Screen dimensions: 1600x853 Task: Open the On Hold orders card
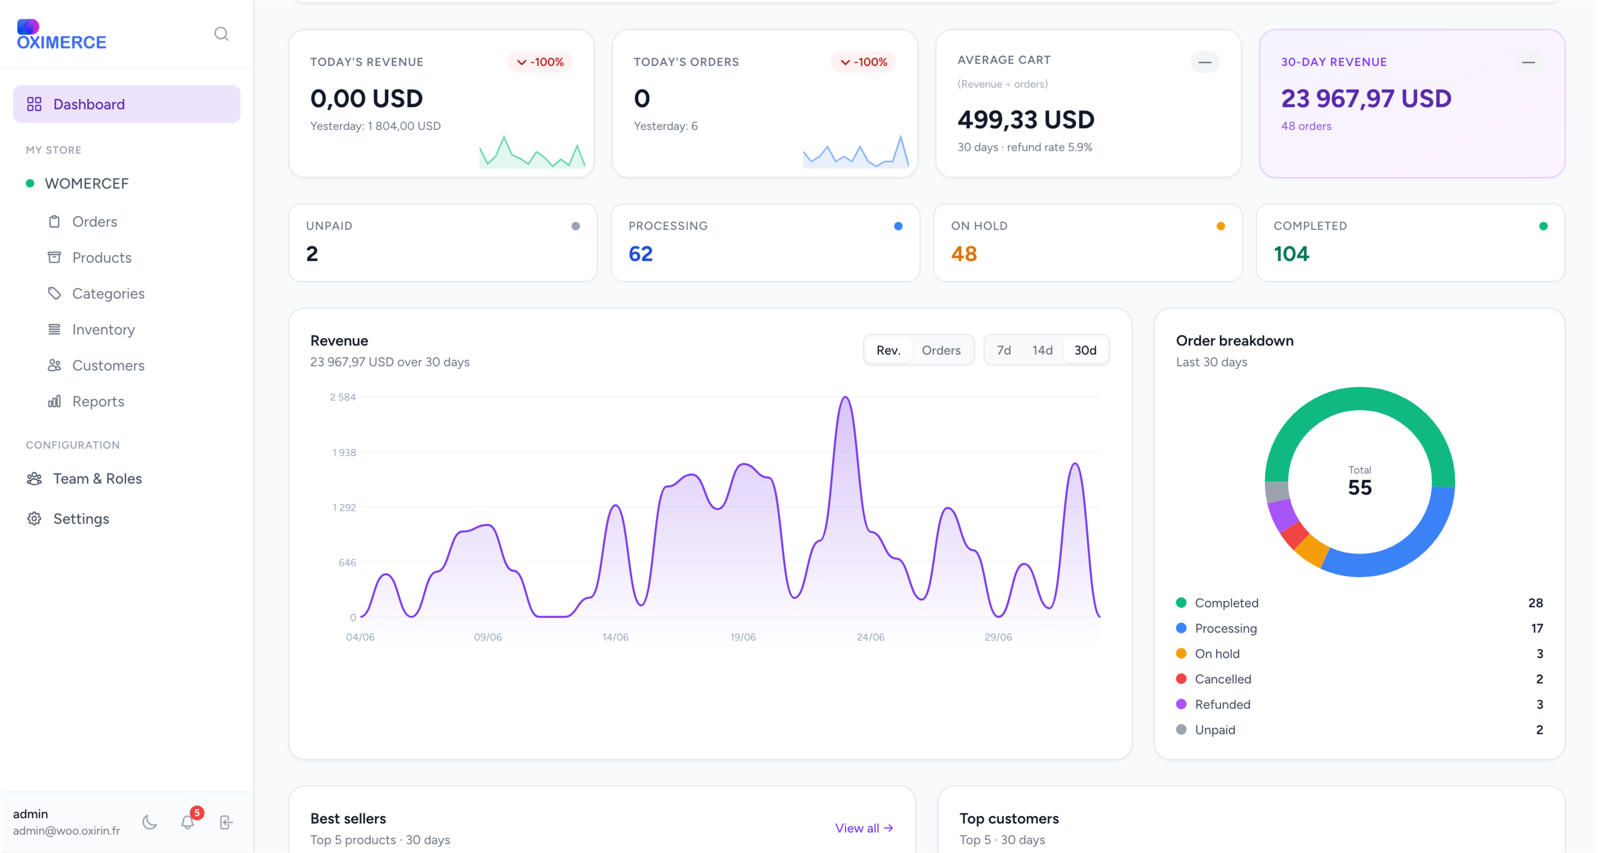point(1088,243)
